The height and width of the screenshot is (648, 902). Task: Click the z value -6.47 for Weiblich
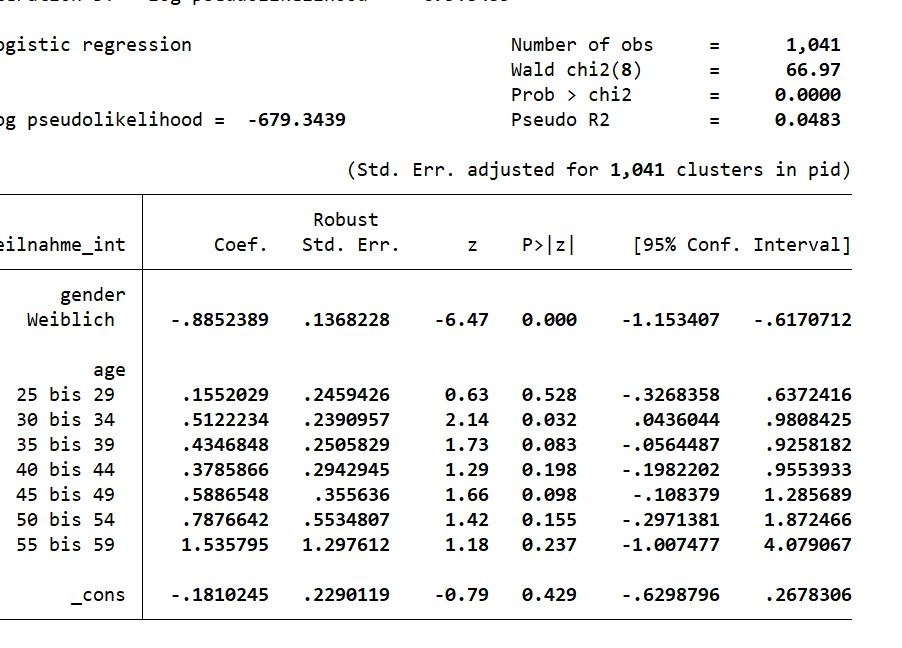pos(461,319)
